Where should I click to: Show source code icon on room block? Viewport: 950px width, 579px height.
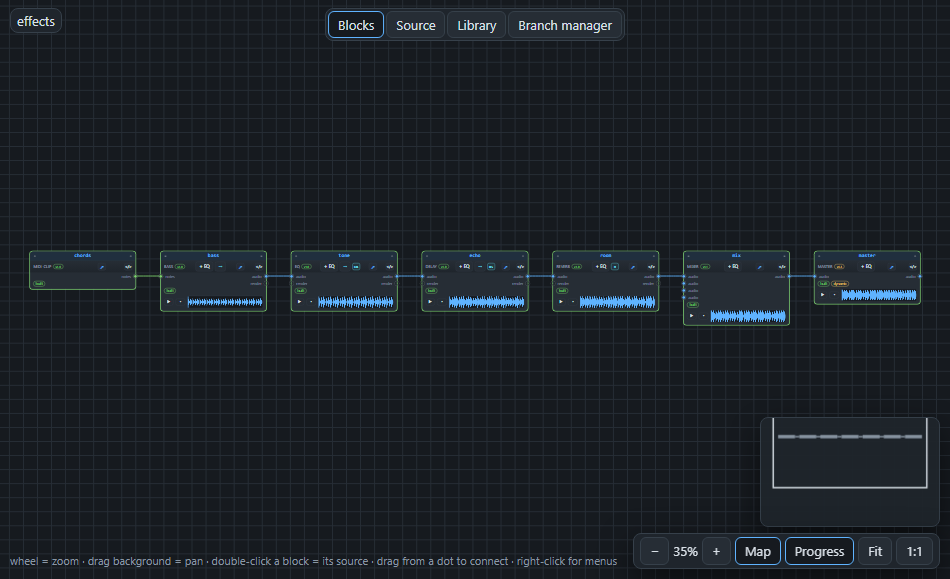(651, 266)
